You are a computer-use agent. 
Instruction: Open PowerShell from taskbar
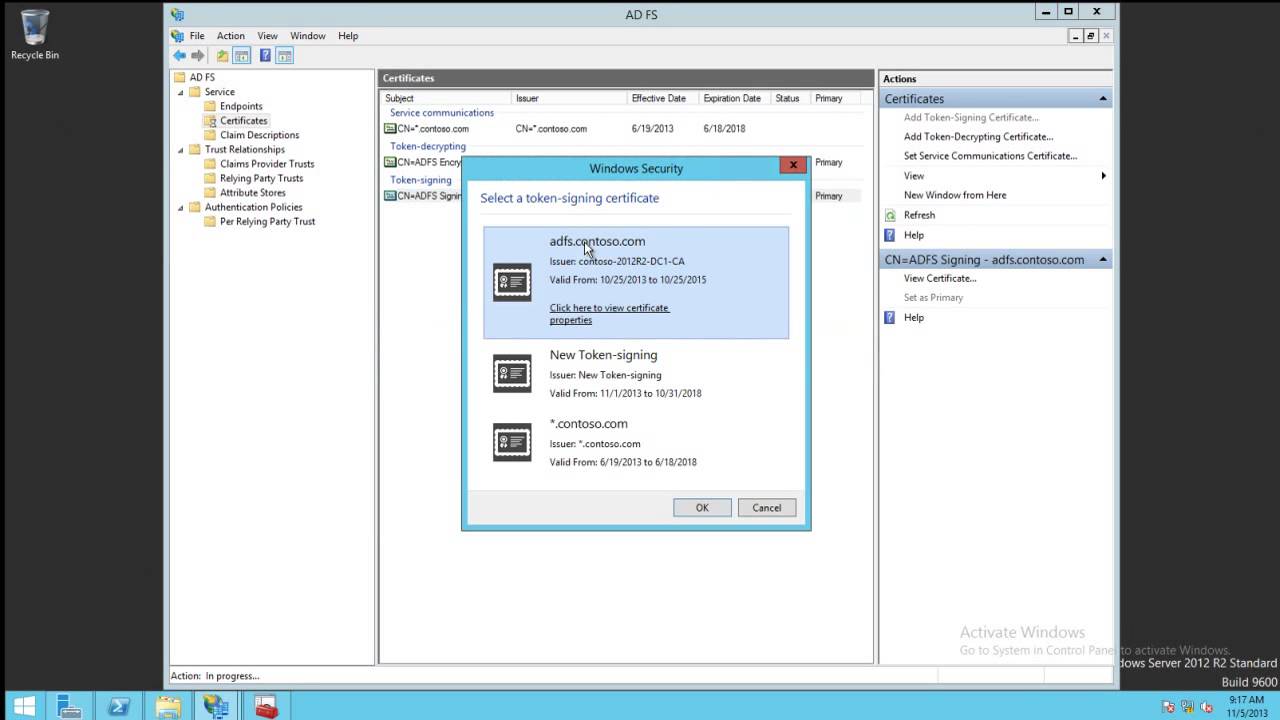118,706
